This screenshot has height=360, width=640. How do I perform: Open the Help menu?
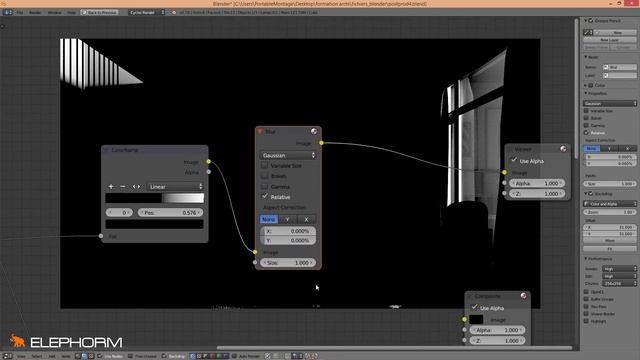(x=71, y=12)
